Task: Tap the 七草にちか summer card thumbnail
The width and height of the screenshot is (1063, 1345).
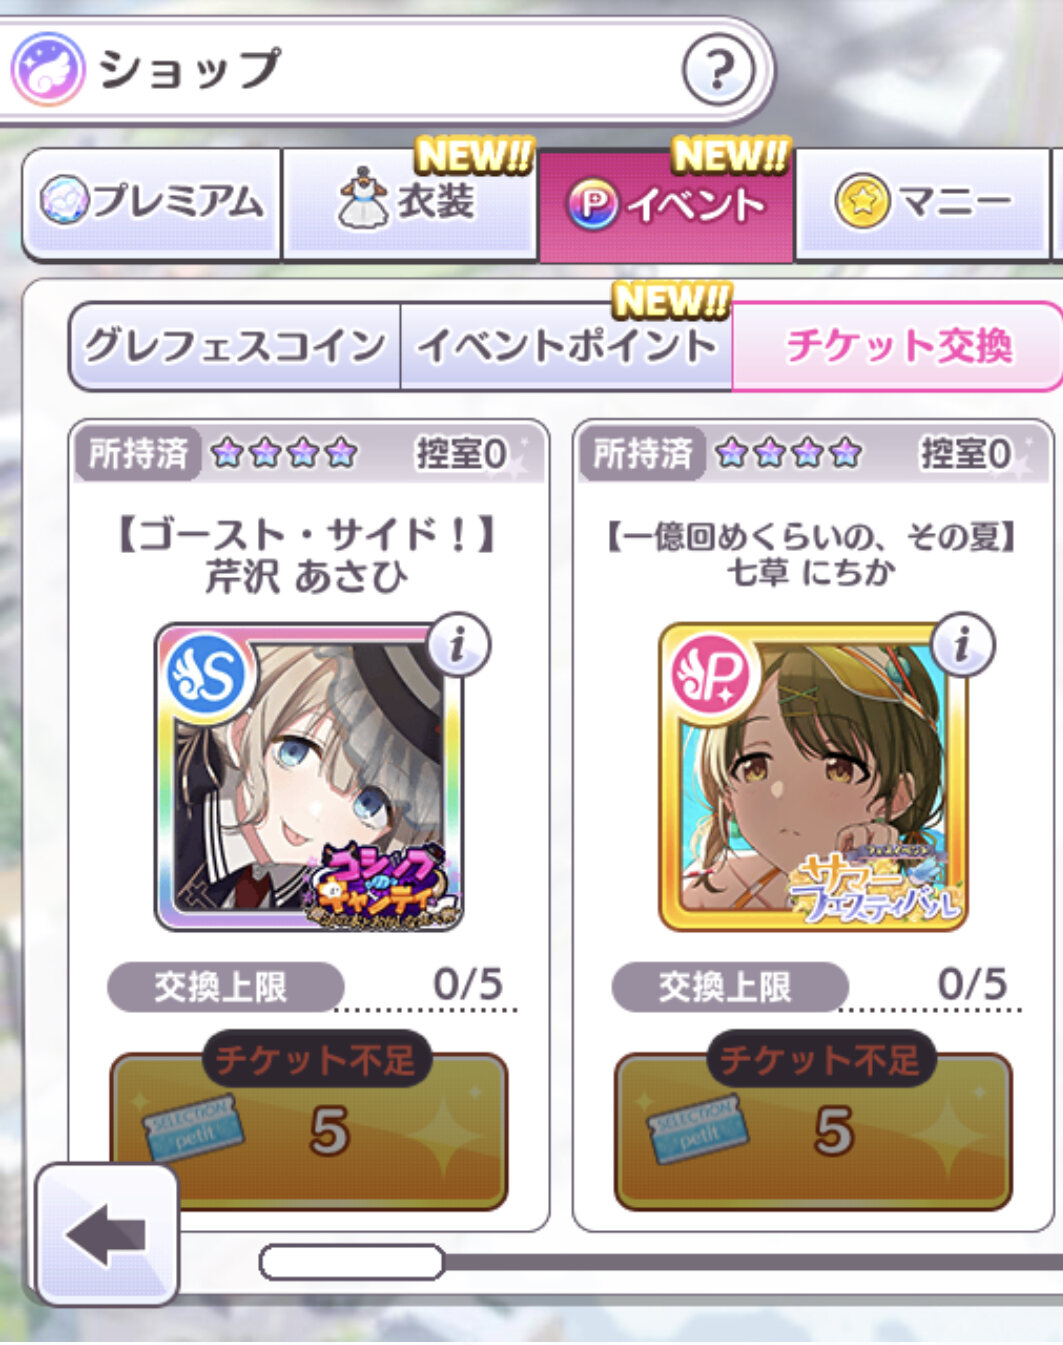Action: click(x=813, y=777)
